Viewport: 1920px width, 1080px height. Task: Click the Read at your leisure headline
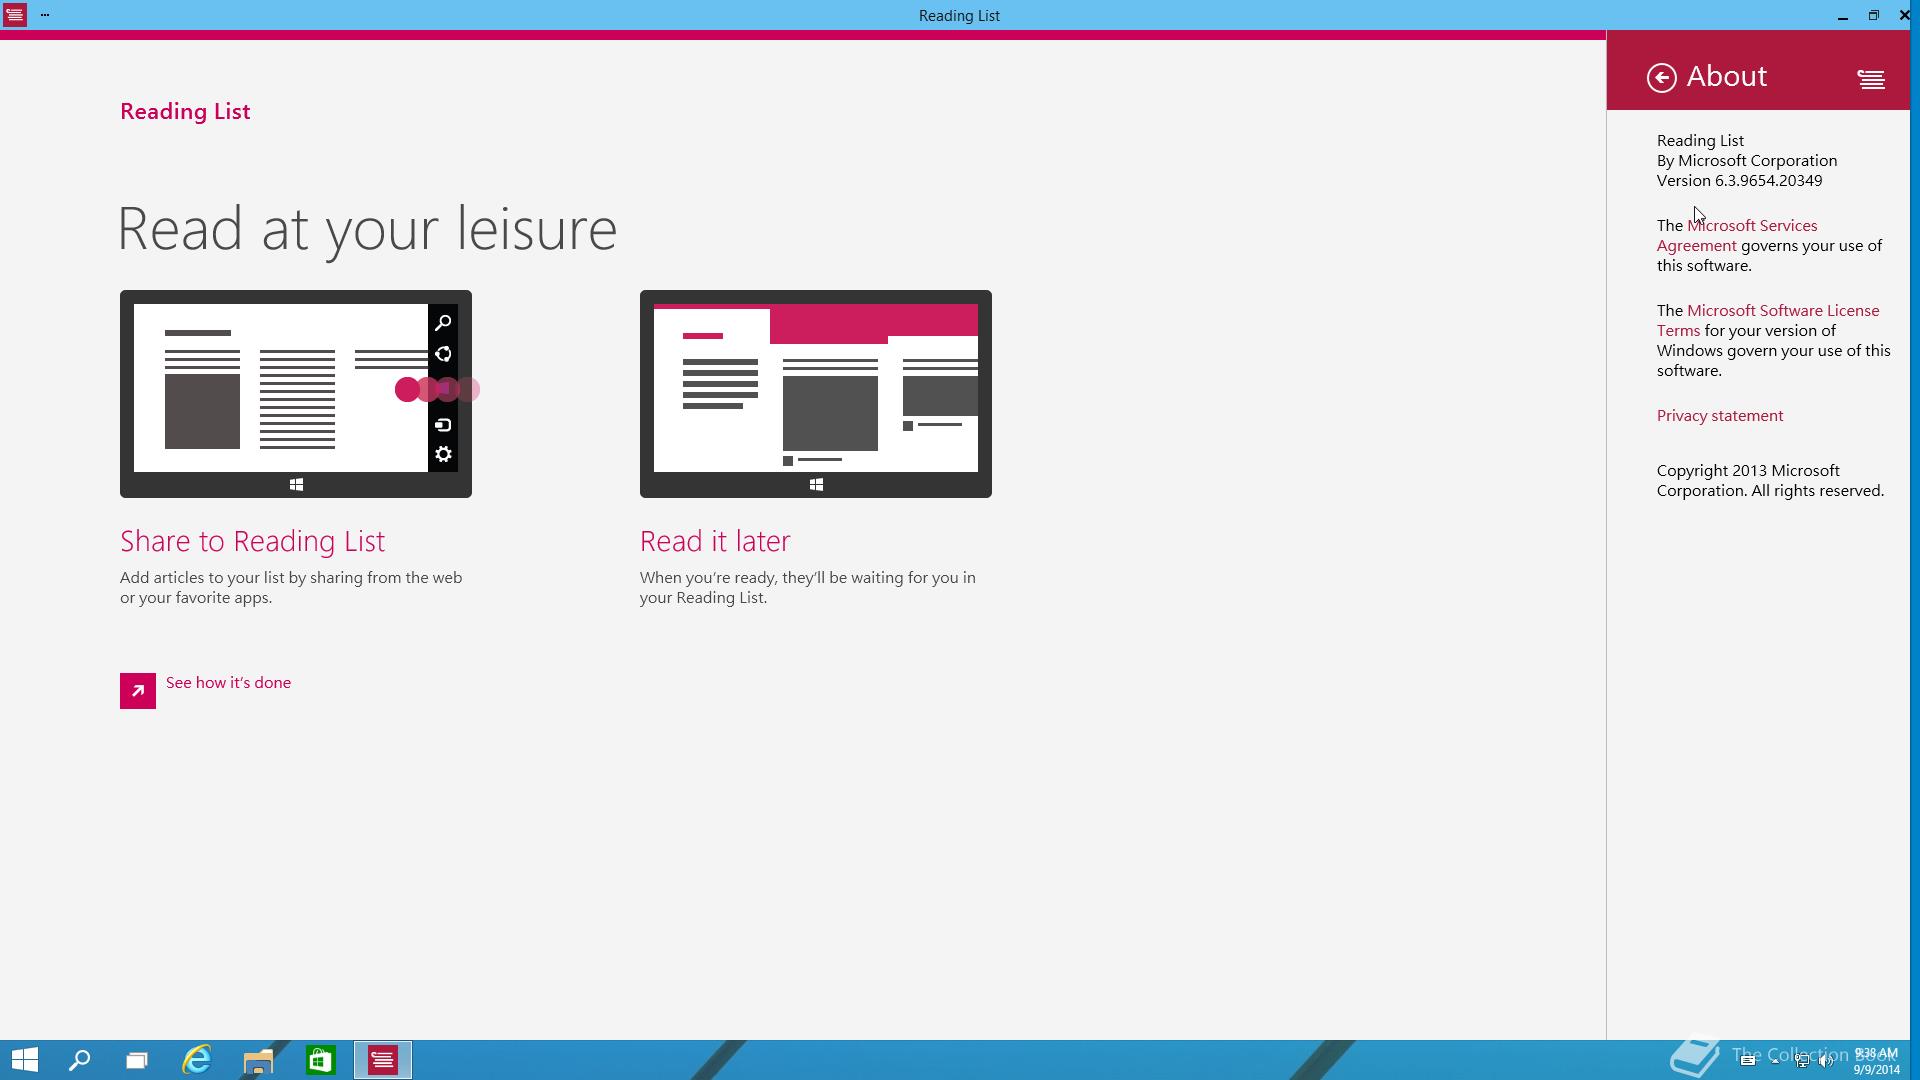tap(367, 230)
